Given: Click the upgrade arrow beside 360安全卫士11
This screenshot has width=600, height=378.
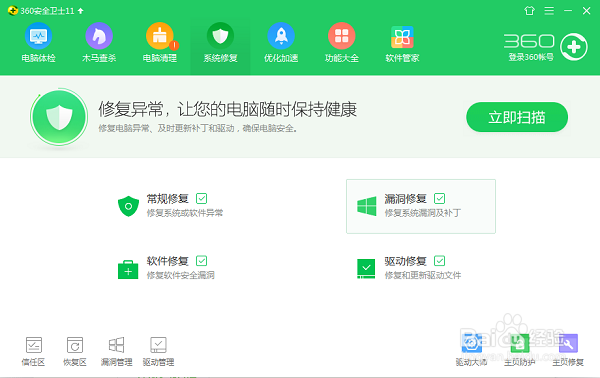Looking at the screenshot, I should pos(80,11).
